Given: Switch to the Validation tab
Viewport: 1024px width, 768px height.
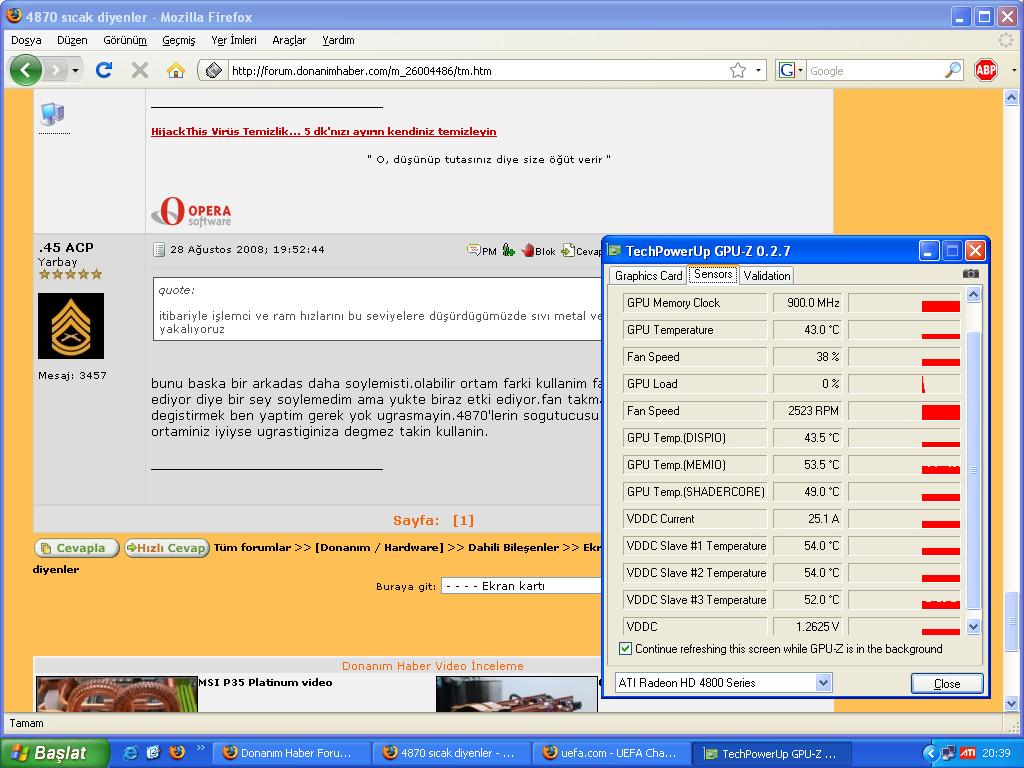Looking at the screenshot, I should click(x=767, y=276).
